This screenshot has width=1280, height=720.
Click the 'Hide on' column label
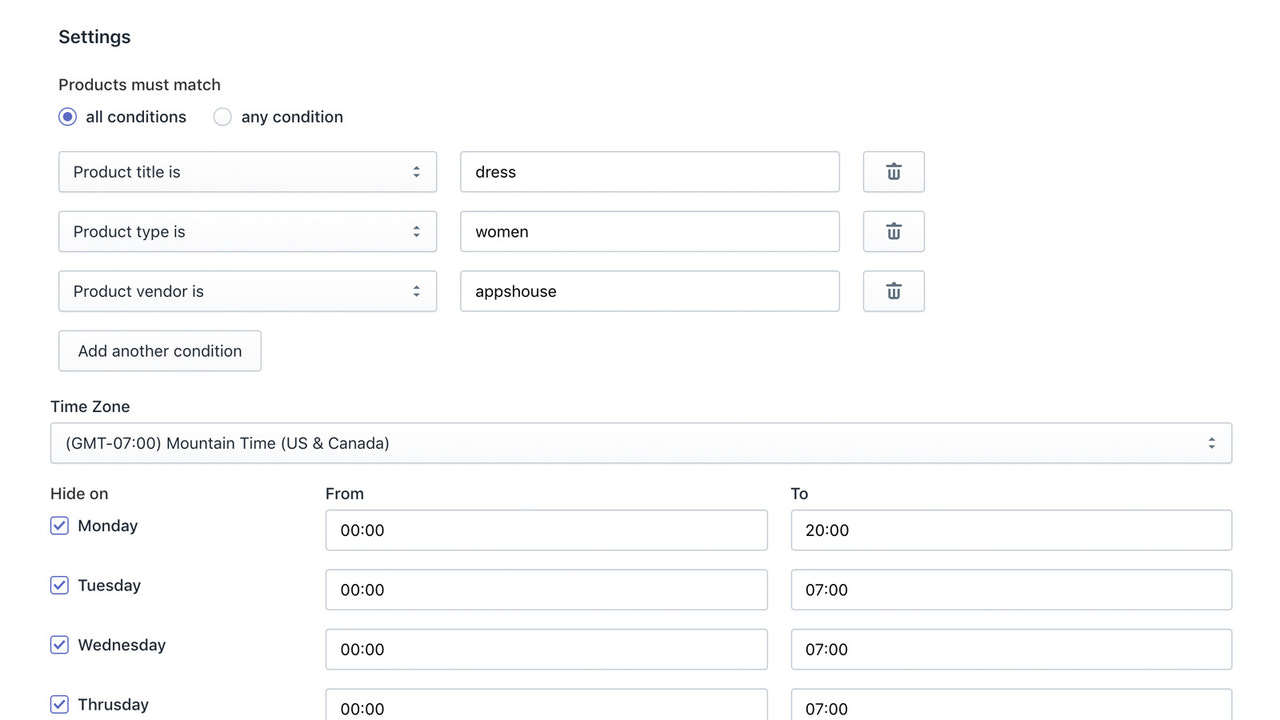tap(79, 494)
